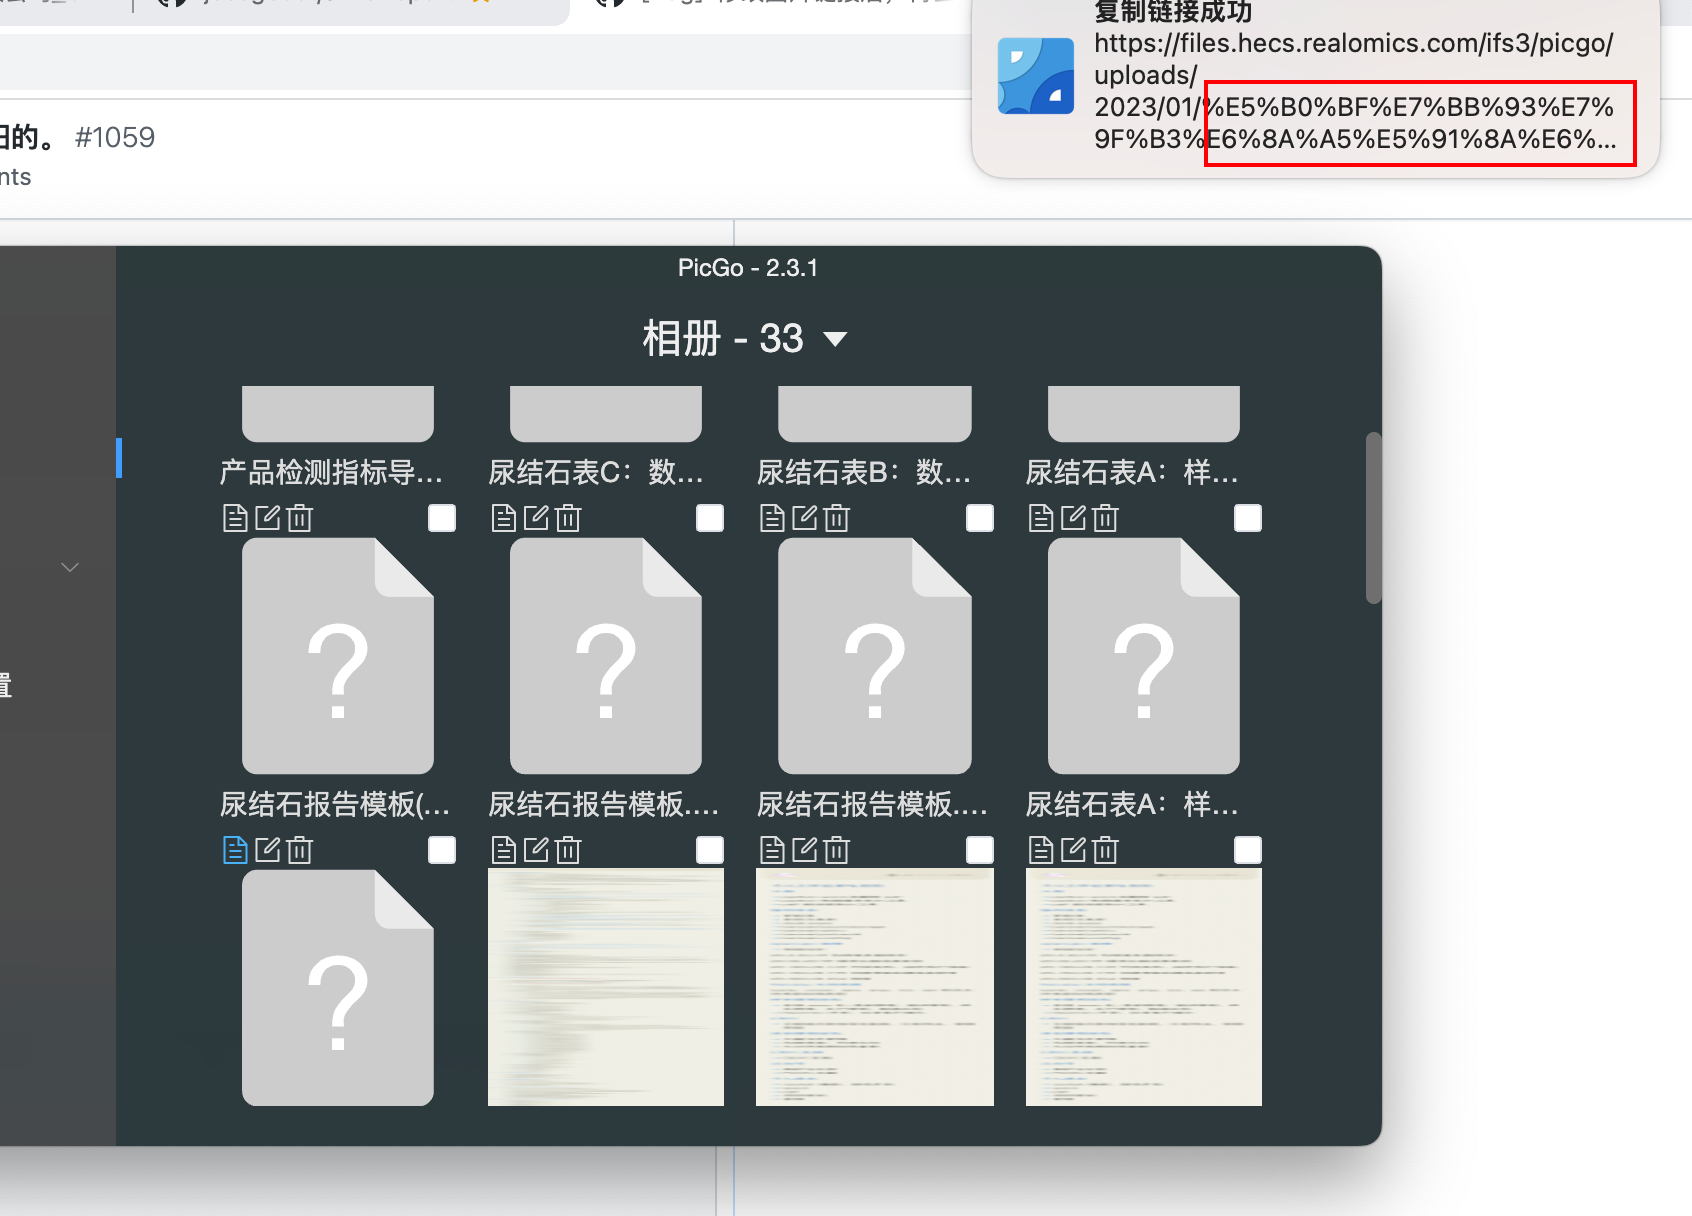Click the album gallery scrollbar thumb
Viewport: 1692px width, 1216px height.
point(1374,518)
